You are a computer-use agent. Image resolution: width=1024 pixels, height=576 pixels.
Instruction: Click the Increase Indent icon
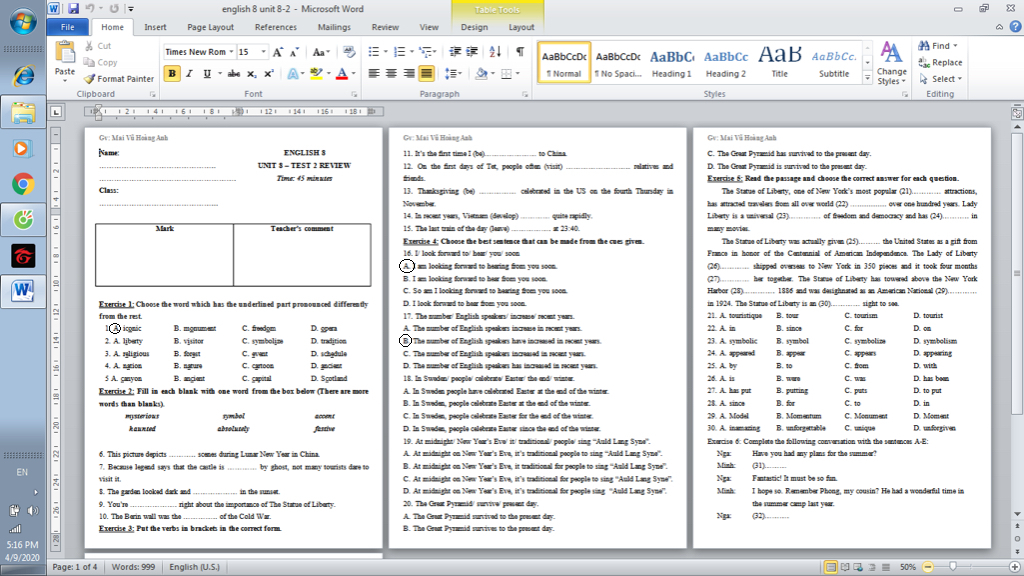coord(472,52)
